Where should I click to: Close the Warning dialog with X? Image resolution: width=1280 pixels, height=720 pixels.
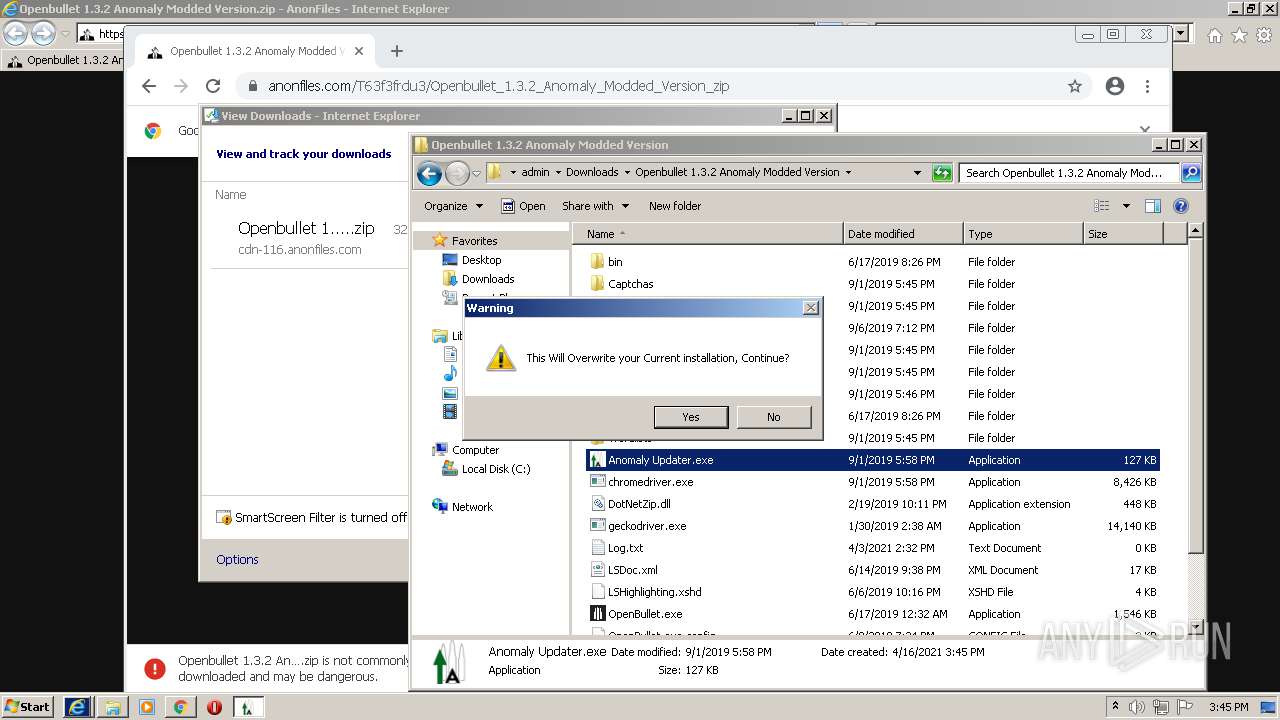pos(810,308)
